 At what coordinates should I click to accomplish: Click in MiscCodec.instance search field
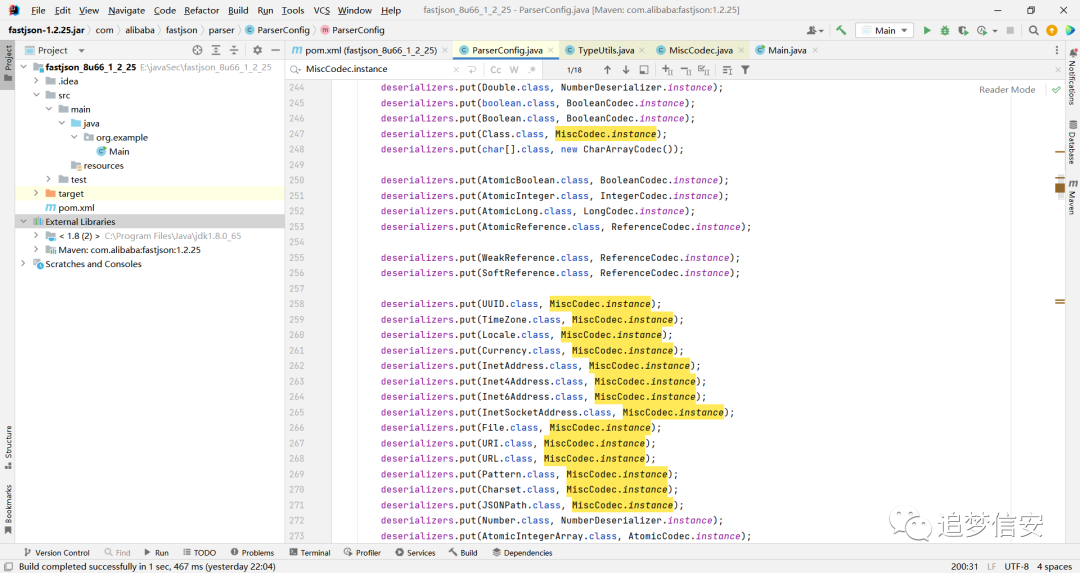[375, 70]
